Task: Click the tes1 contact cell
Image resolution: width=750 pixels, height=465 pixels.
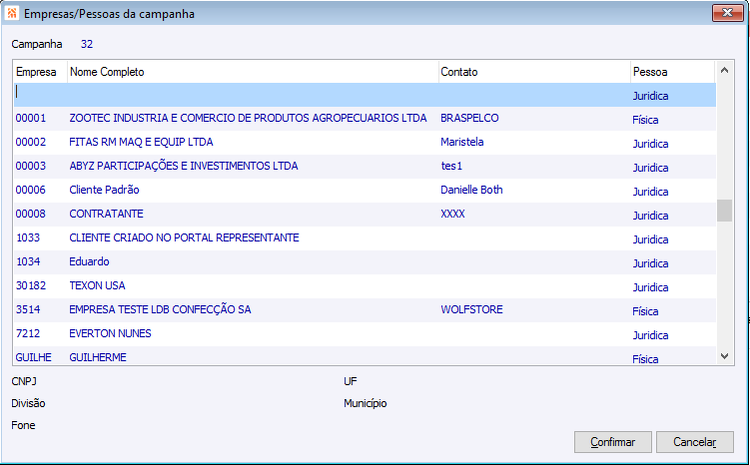Action: 452,166
